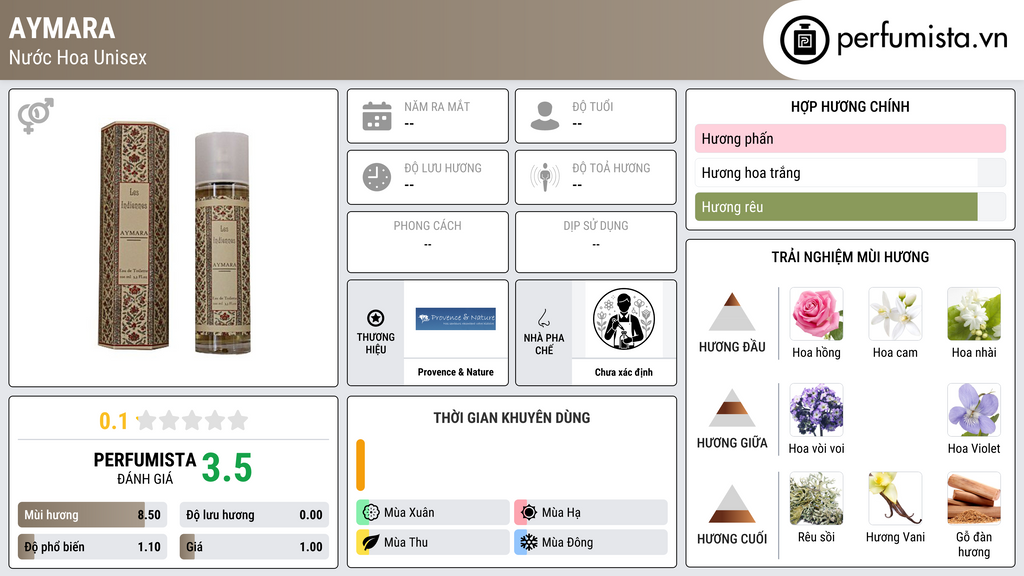This screenshot has width=1024, height=576.
Task: Click the Độ lưu hương 0.00 score bar
Action: [254, 515]
